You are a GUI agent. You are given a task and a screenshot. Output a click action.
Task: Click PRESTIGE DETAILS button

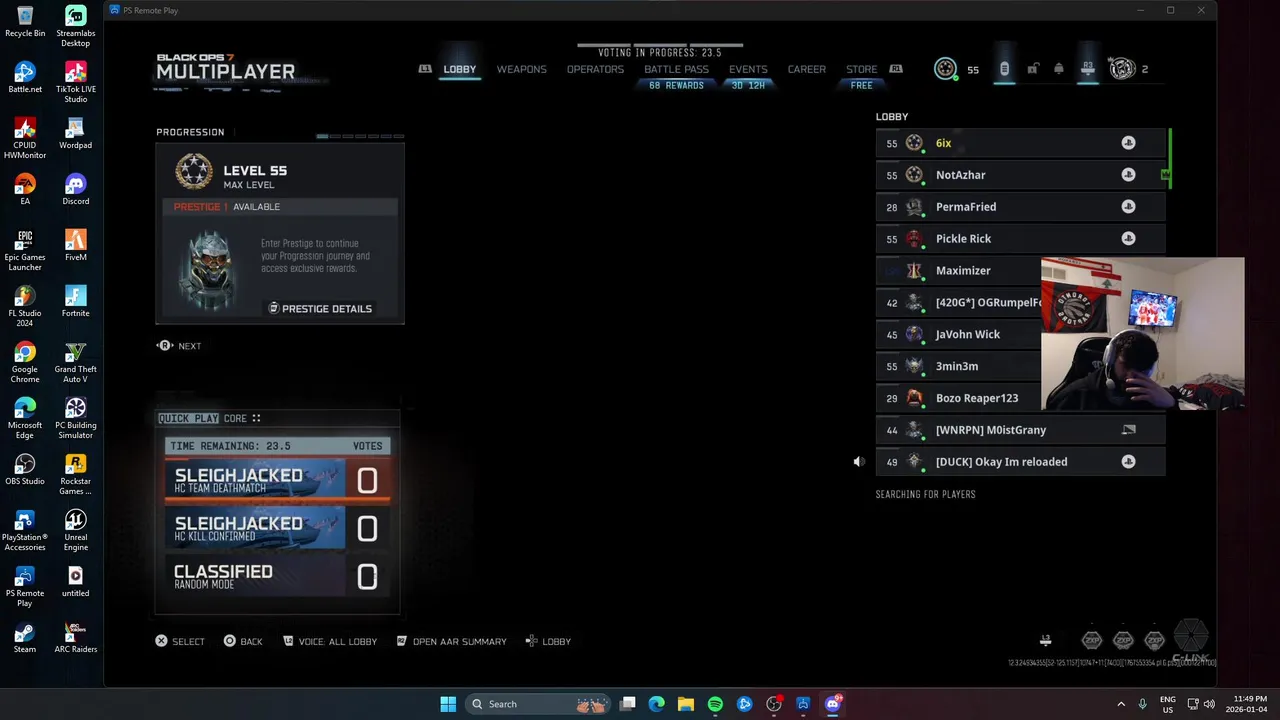tap(320, 308)
